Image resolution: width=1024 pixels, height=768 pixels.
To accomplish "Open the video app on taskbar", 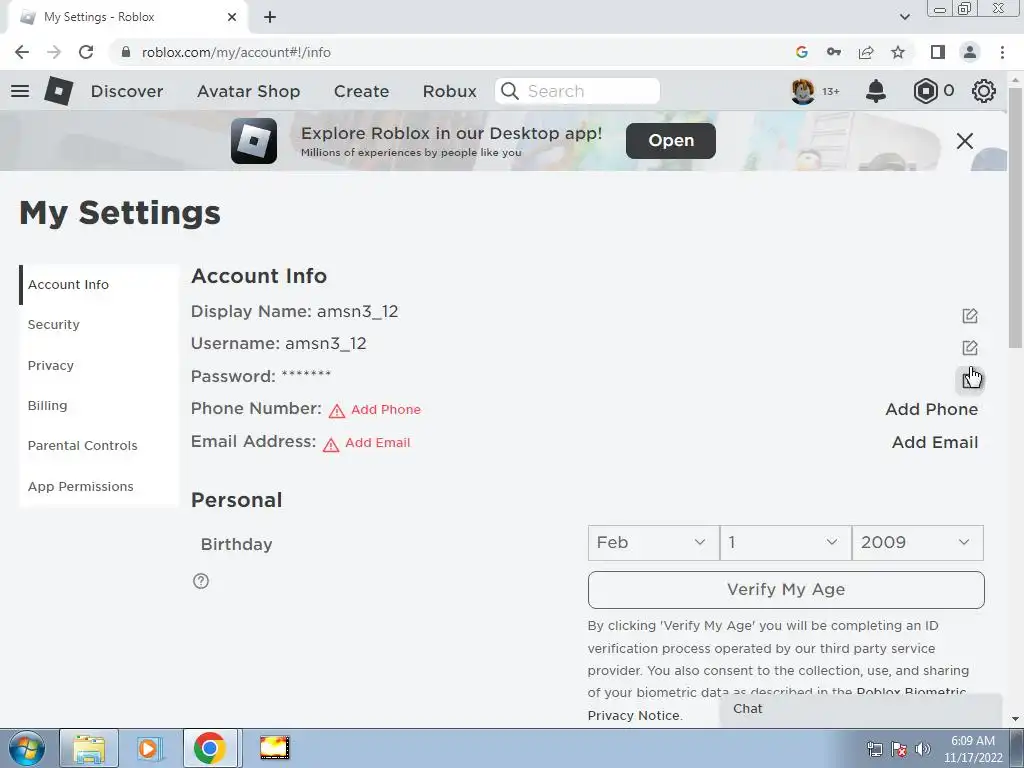I will point(274,748).
